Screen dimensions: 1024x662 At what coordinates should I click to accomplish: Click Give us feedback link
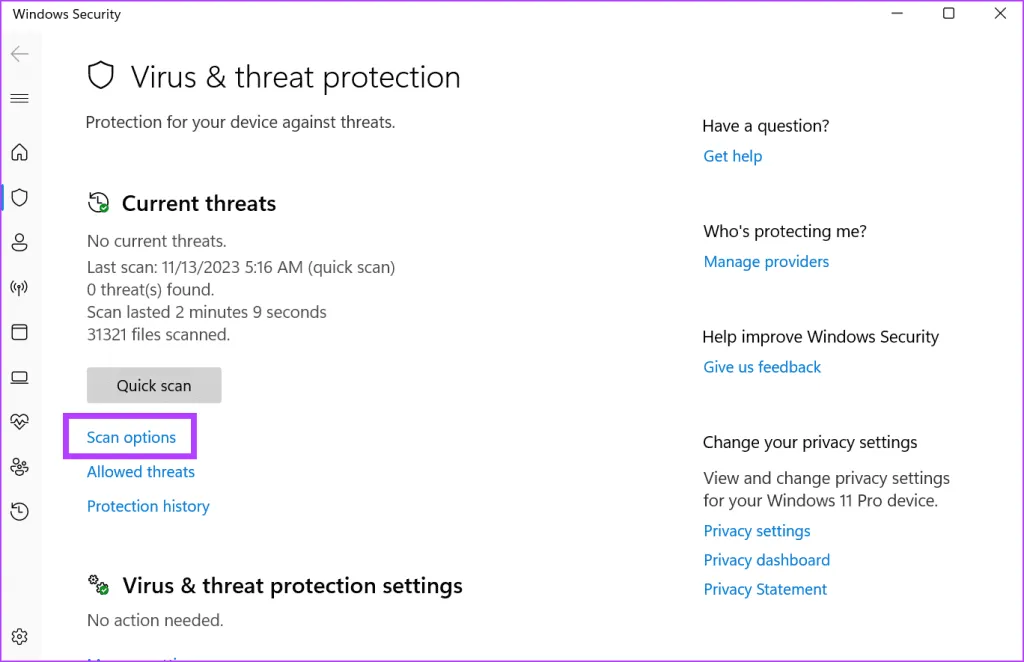click(762, 367)
